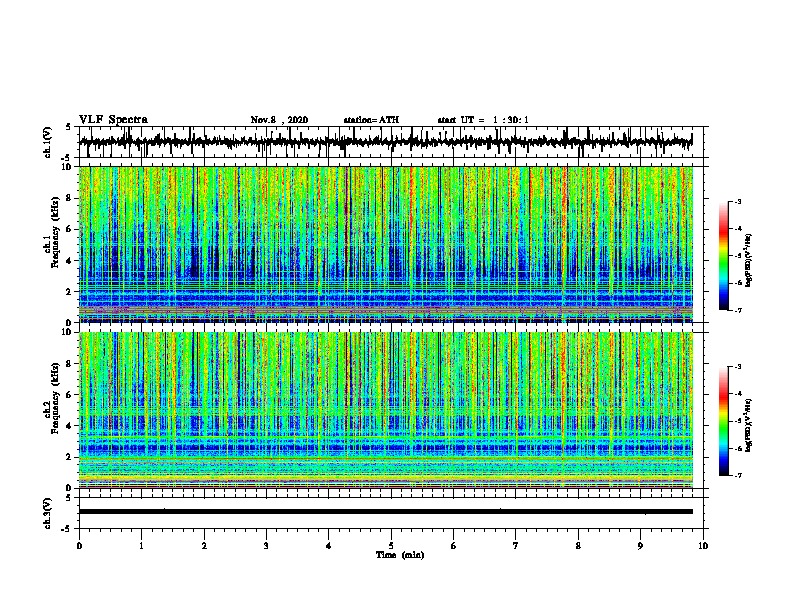Click the "station=ATH" label
792x612 pixels.
(x=371, y=120)
